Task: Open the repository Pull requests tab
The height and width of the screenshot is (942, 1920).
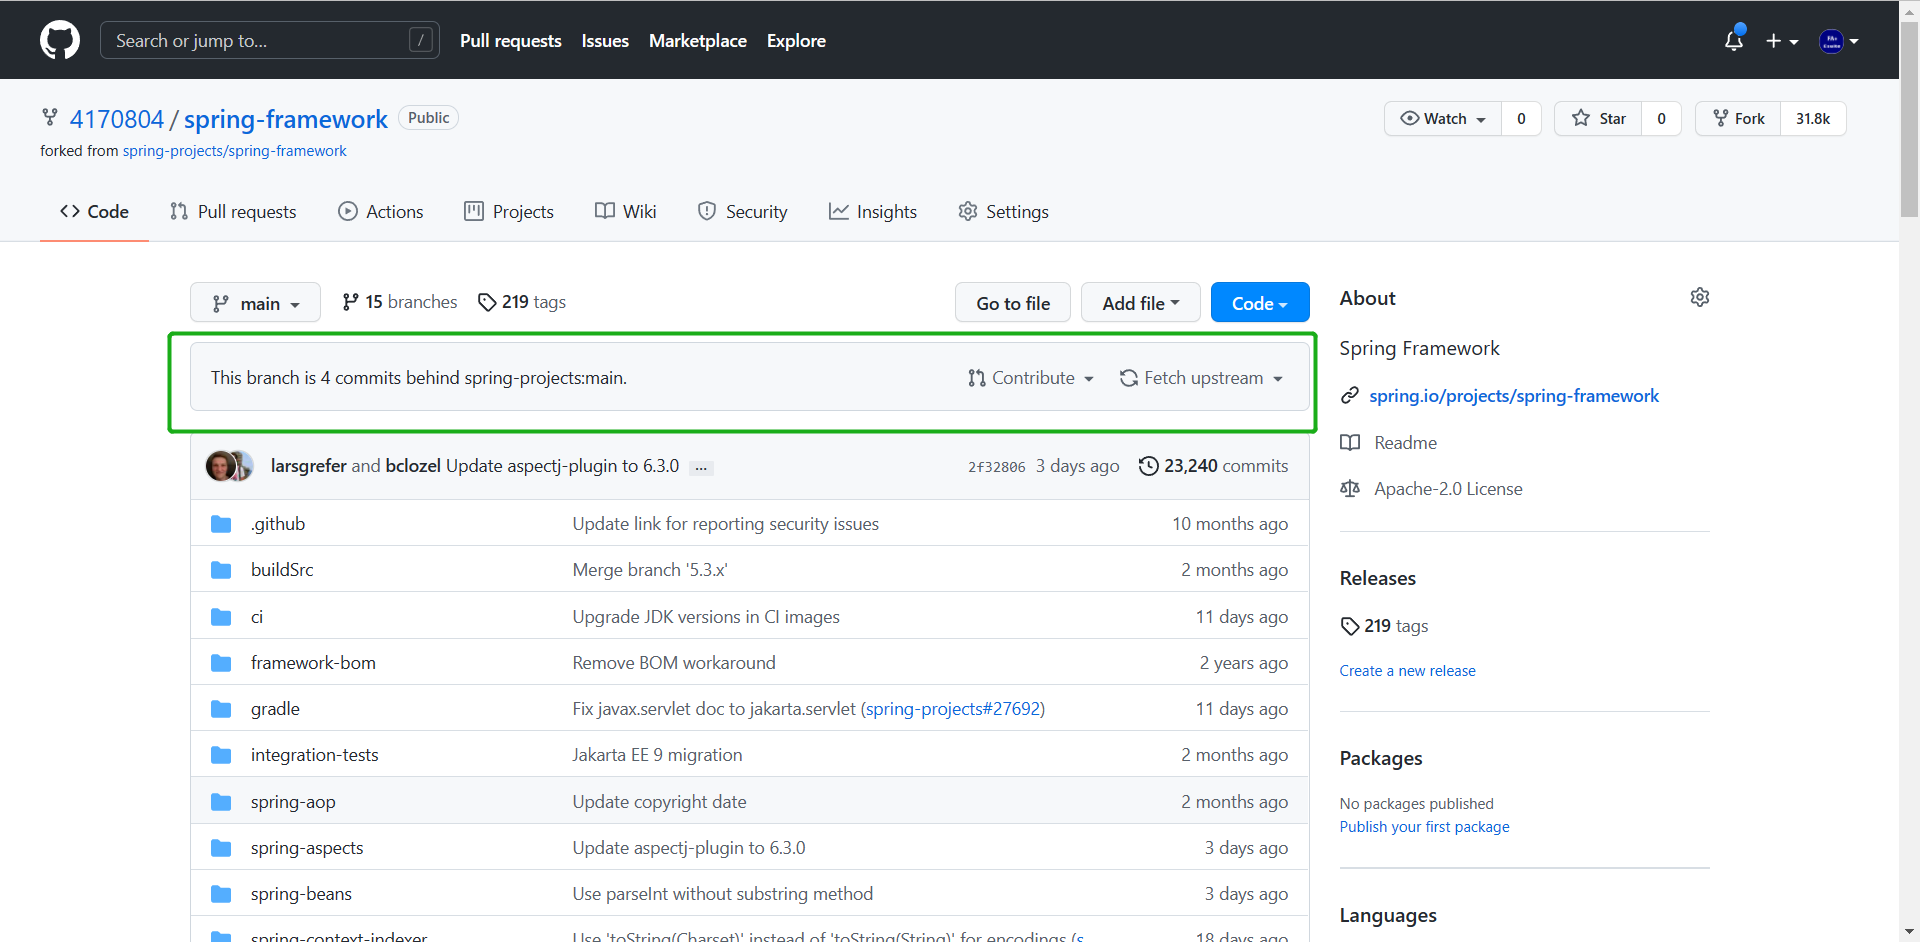Action: [233, 212]
